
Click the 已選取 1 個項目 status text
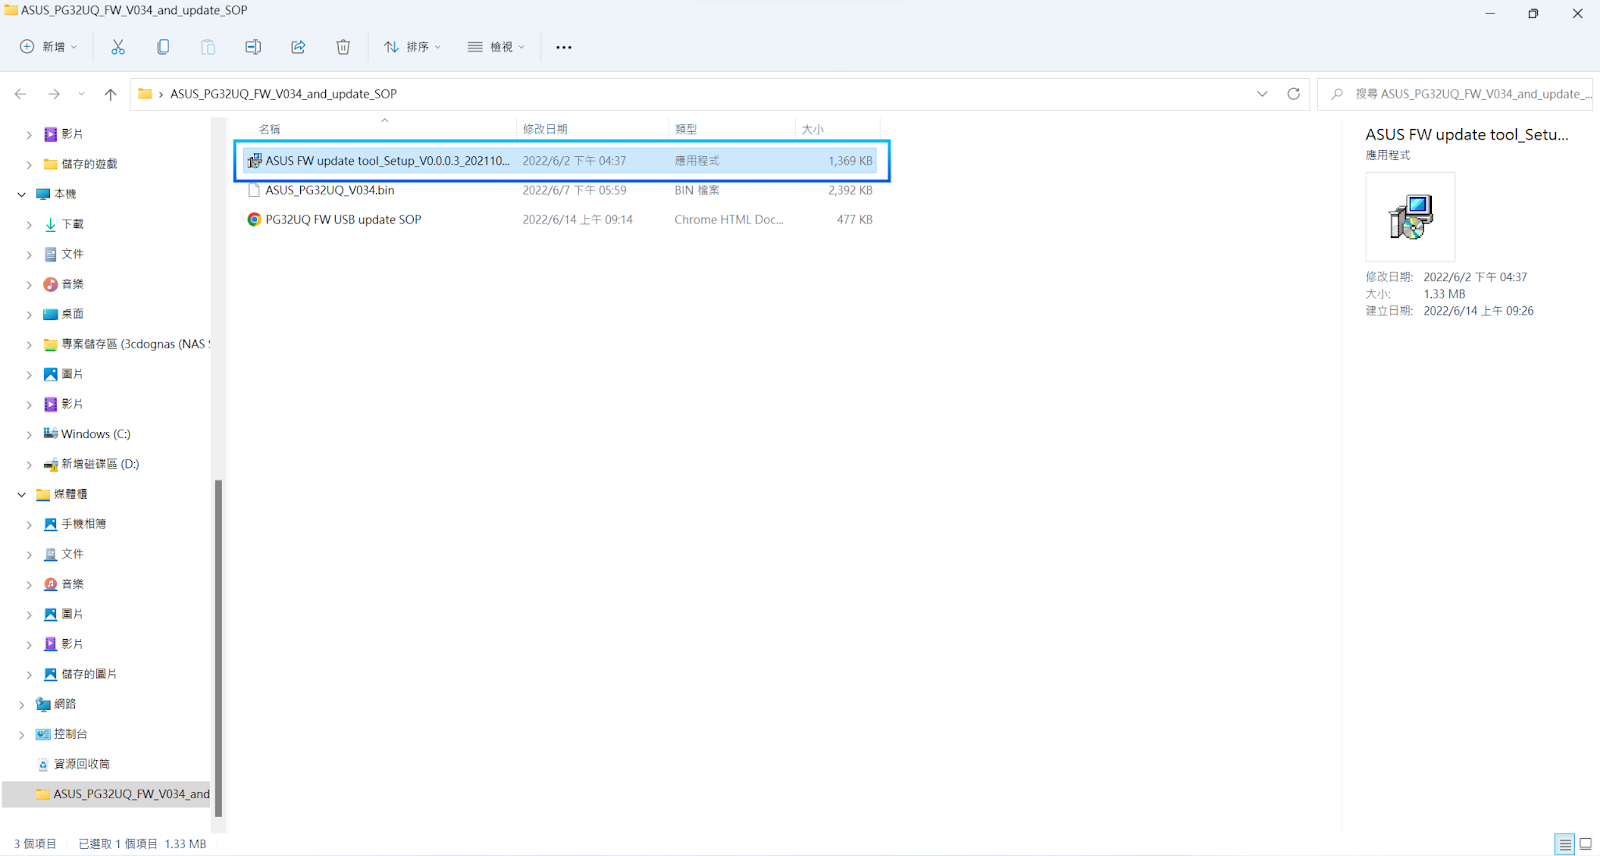(x=118, y=844)
